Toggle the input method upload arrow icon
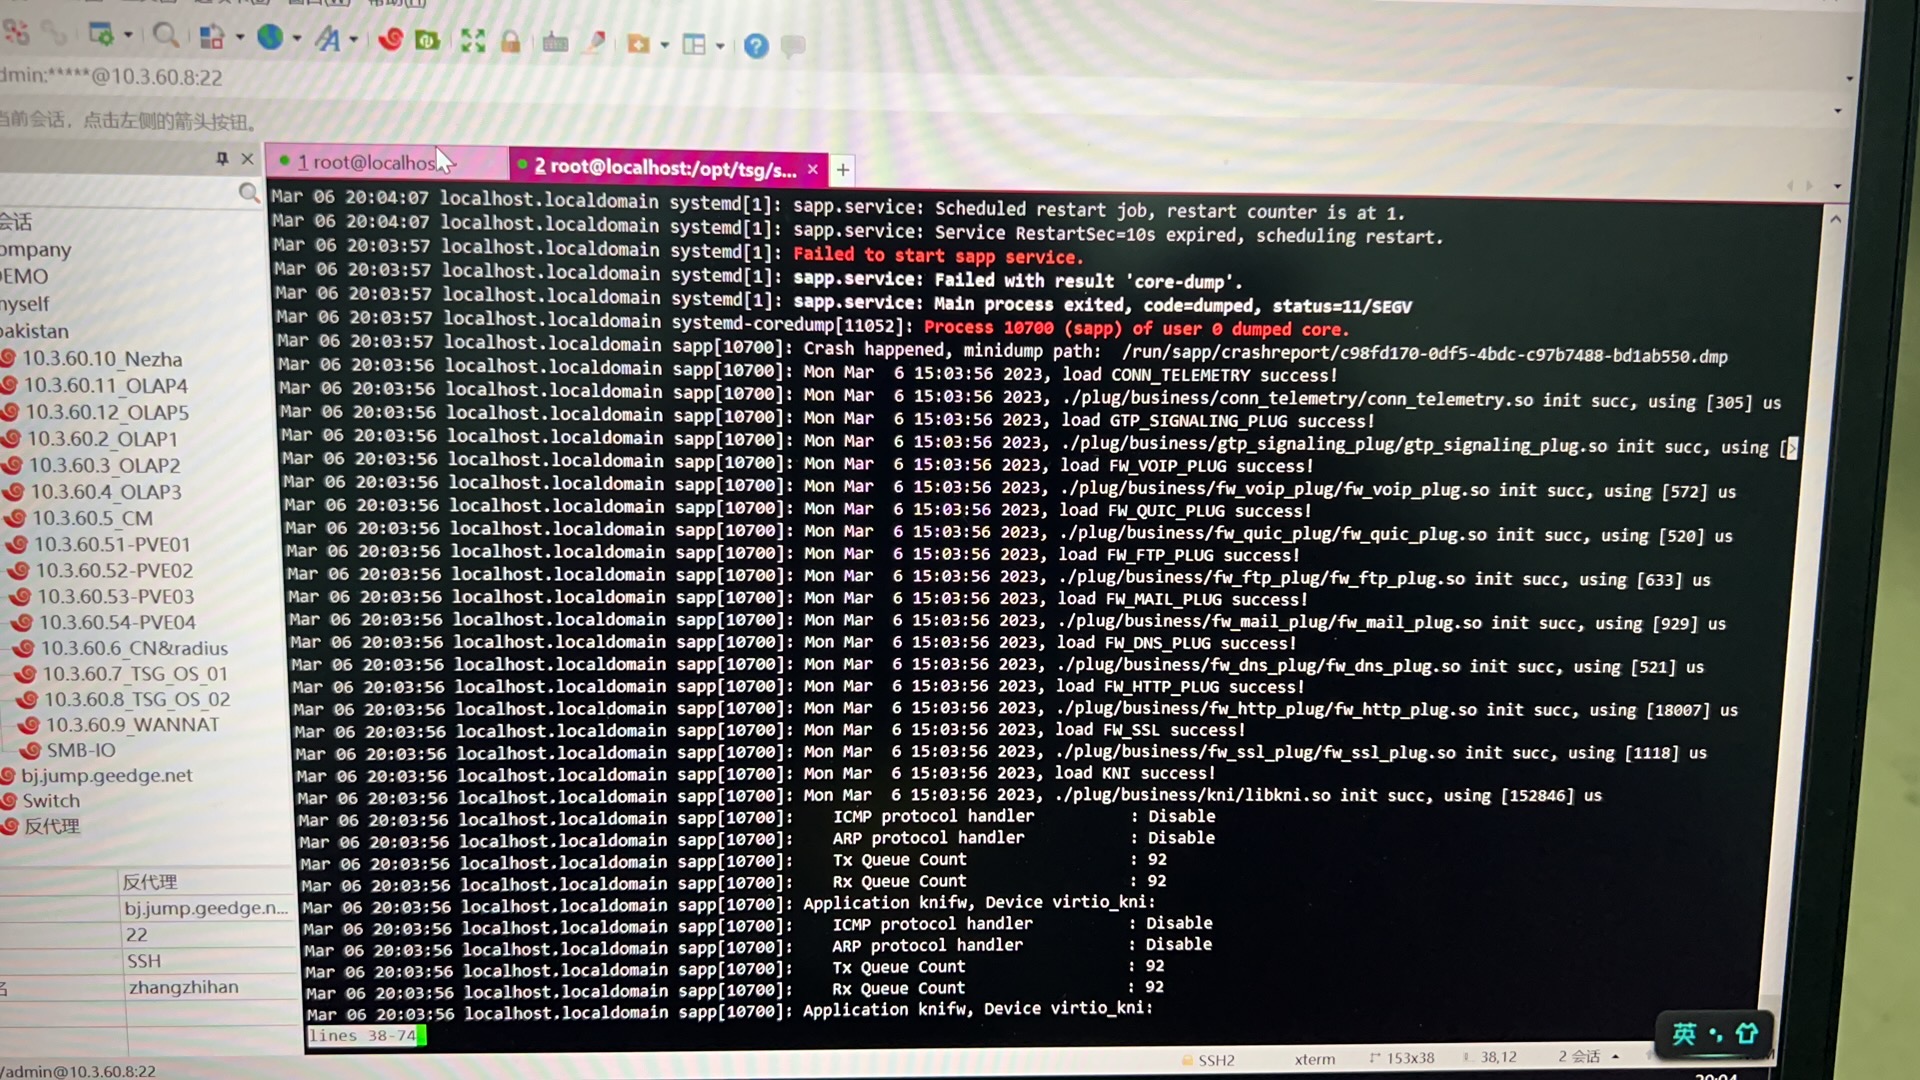Image resolution: width=1920 pixels, height=1080 pixels. coord(1746,1033)
